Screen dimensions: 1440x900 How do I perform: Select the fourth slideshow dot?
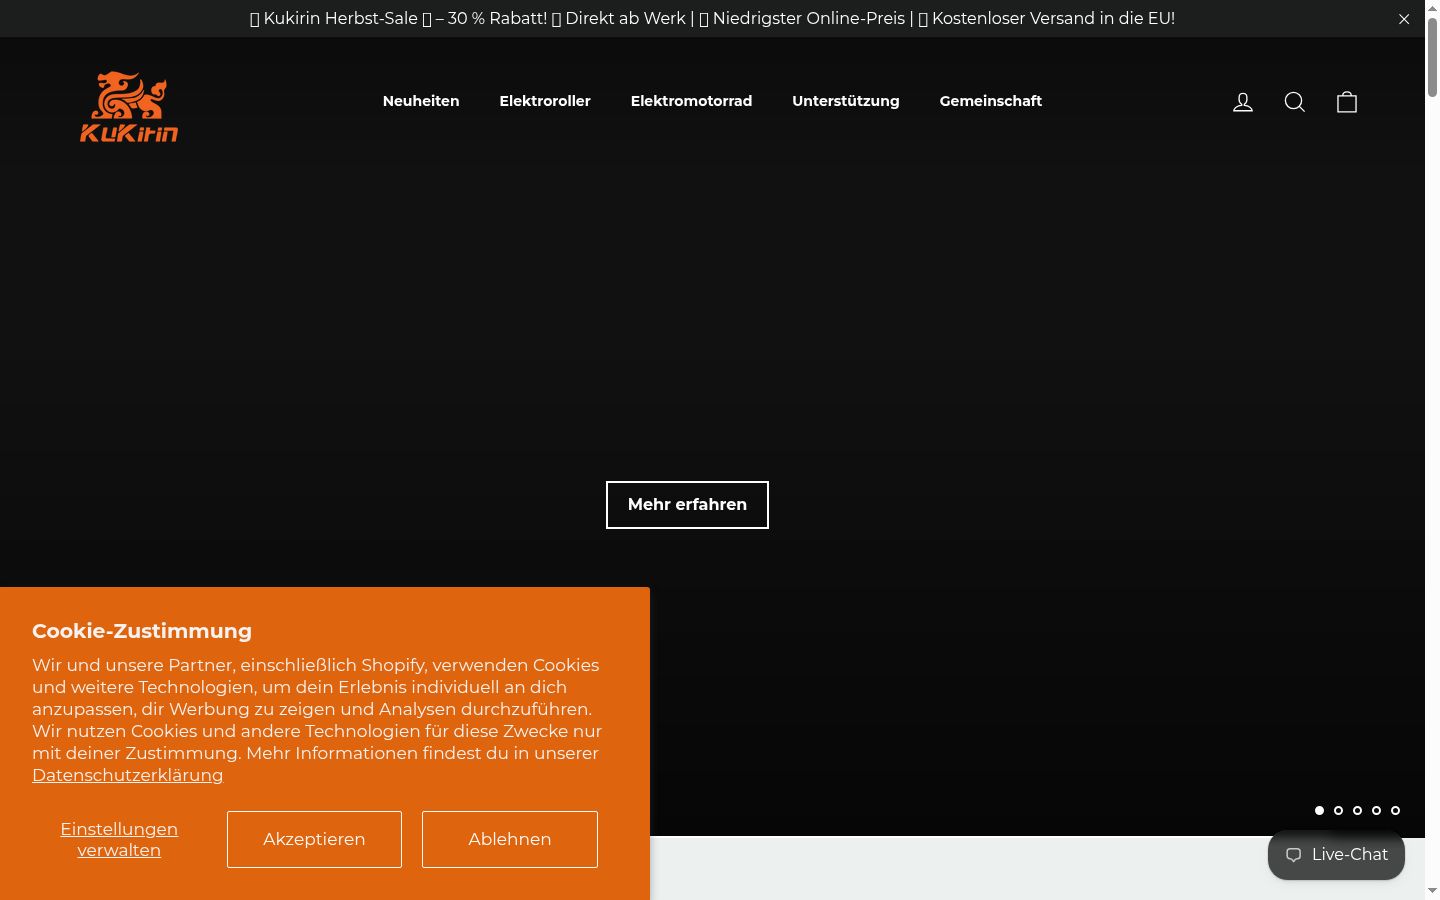pyautogui.click(x=1376, y=810)
